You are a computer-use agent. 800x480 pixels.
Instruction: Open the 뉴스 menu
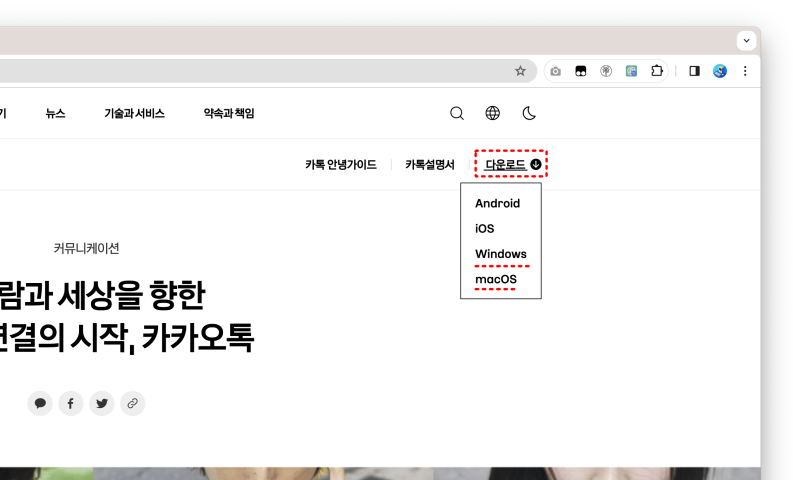tap(55, 113)
